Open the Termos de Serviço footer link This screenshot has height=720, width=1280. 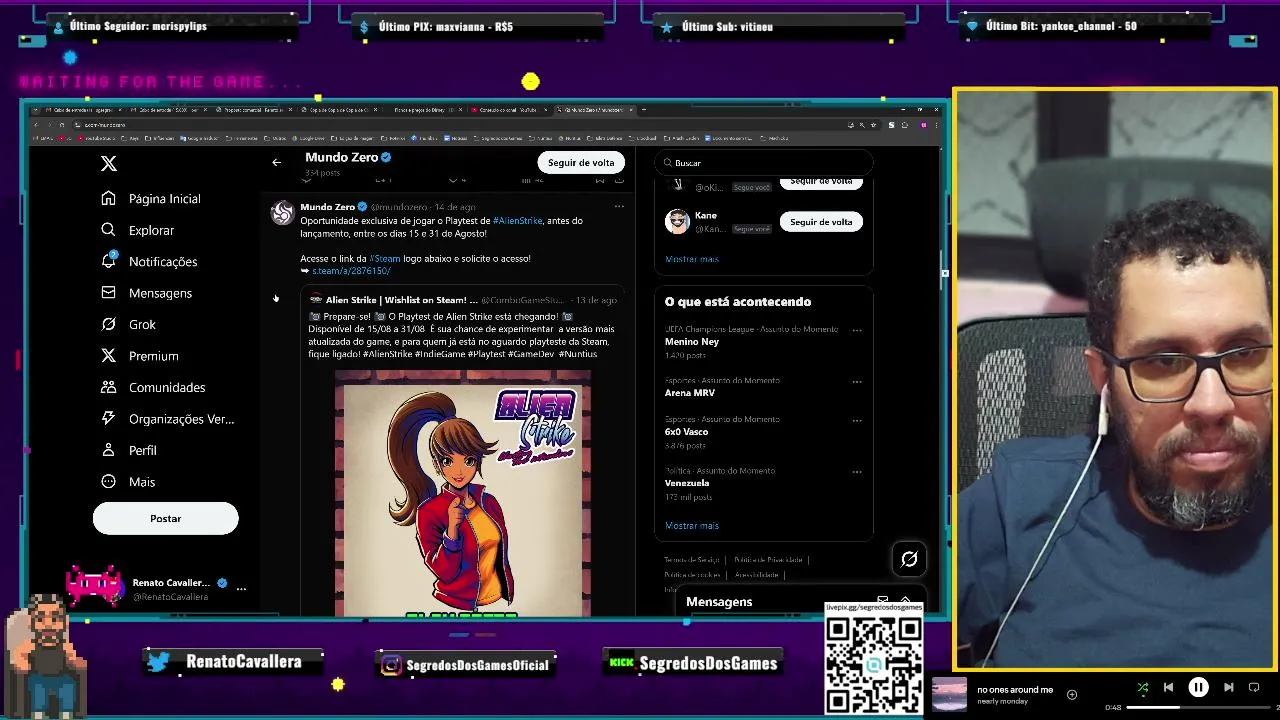pos(692,560)
